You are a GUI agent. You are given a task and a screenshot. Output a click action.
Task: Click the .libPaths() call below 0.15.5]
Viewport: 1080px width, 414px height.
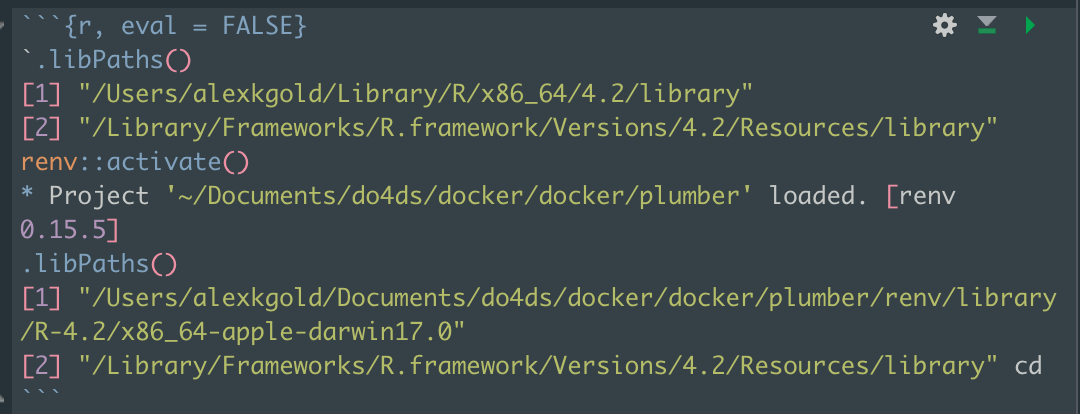[98, 264]
